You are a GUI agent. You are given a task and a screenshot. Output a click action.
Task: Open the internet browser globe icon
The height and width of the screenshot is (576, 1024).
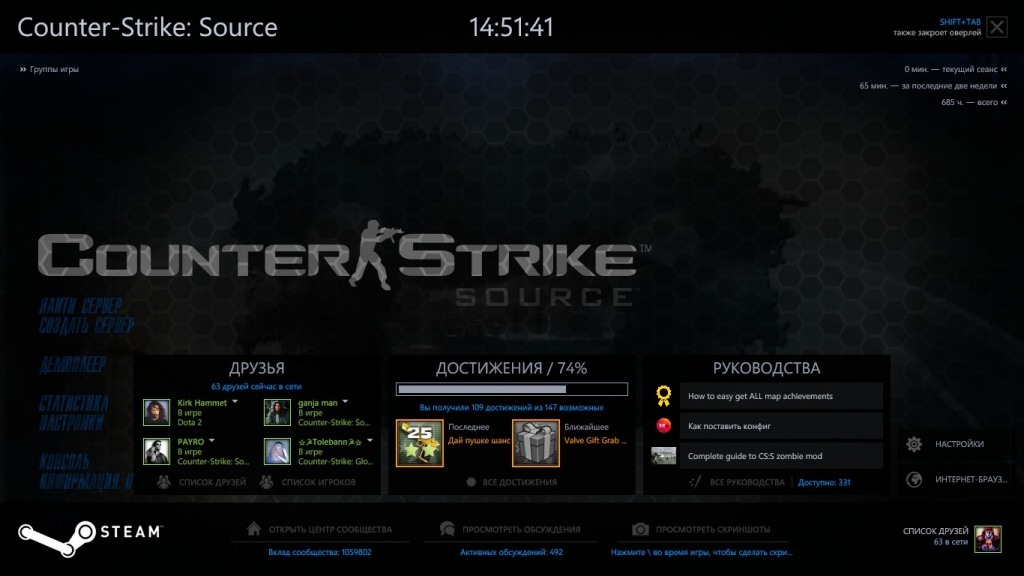(913, 480)
